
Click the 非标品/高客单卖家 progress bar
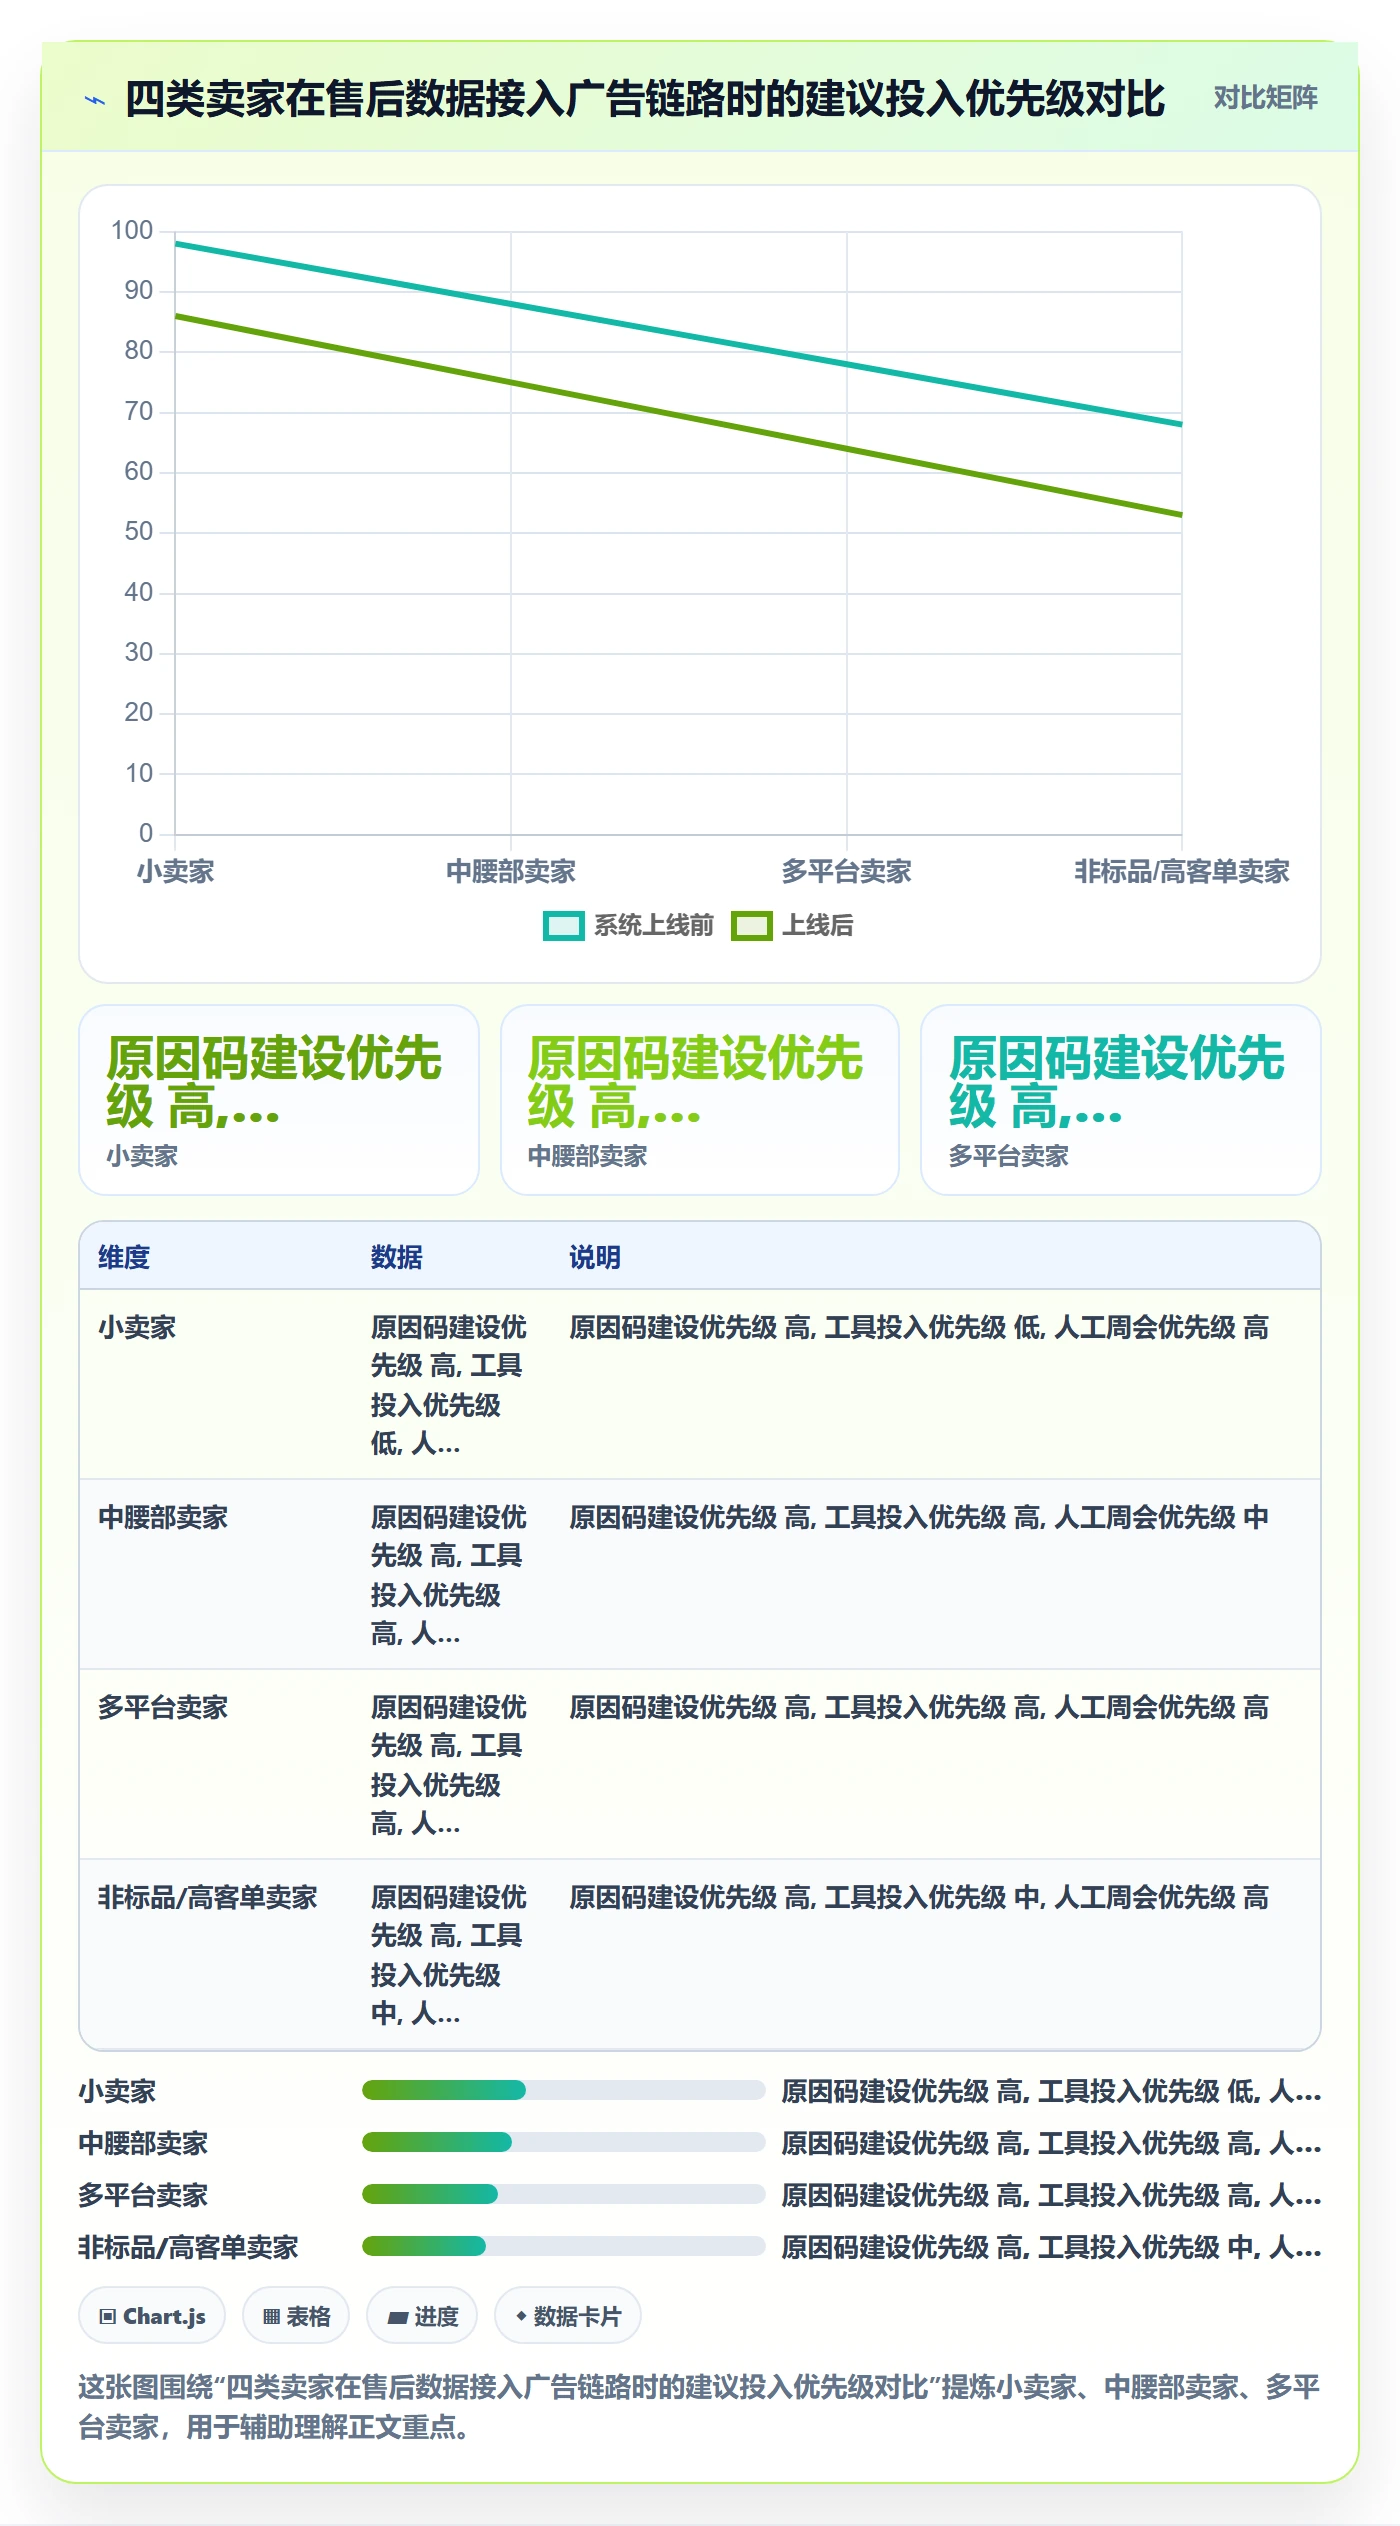[x=564, y=2246]
